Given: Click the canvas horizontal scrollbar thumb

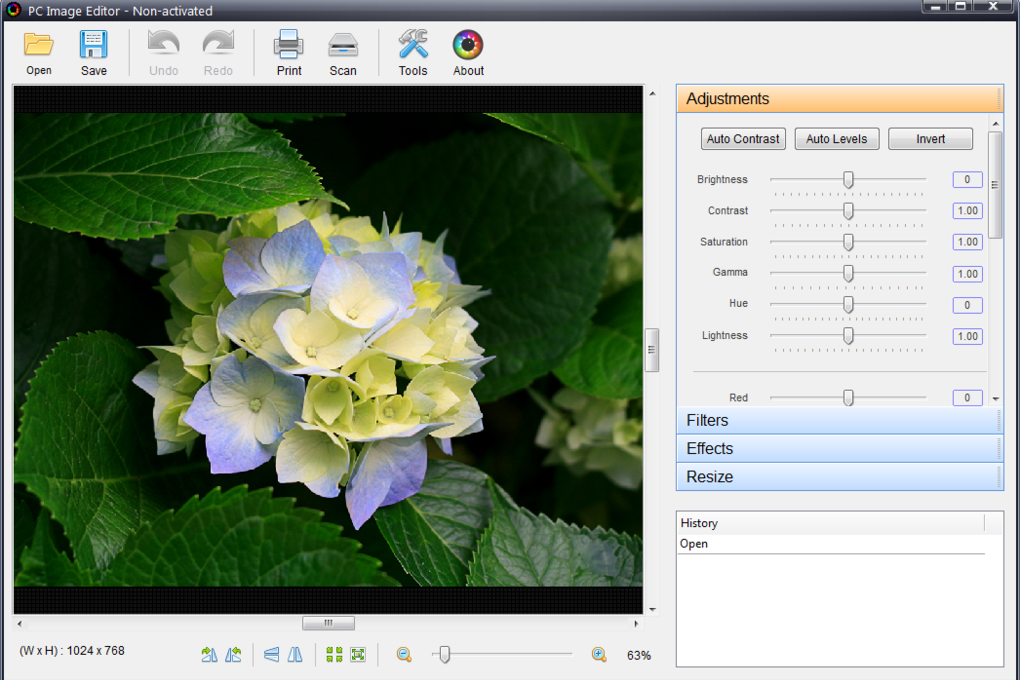Looking at the screenshot, I should pos(329,623).
